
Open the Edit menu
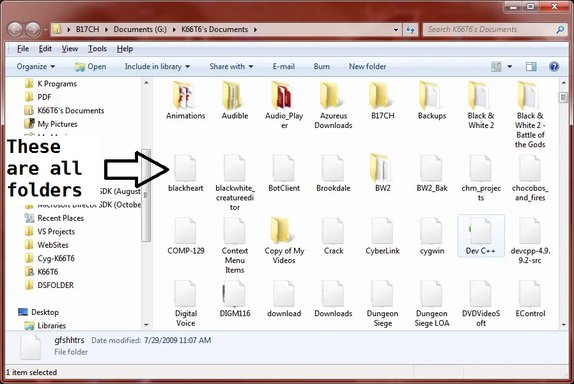point(45,49)
